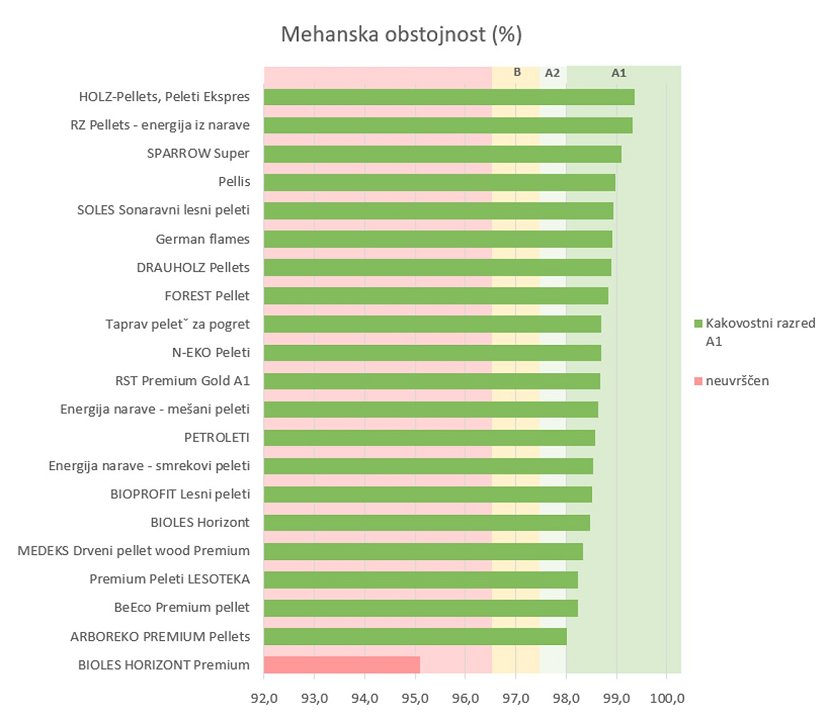The image size is (829, 720).
Task: Select the pink BIOLES HORIZONT Premium bar
Action: coord(341,665)
